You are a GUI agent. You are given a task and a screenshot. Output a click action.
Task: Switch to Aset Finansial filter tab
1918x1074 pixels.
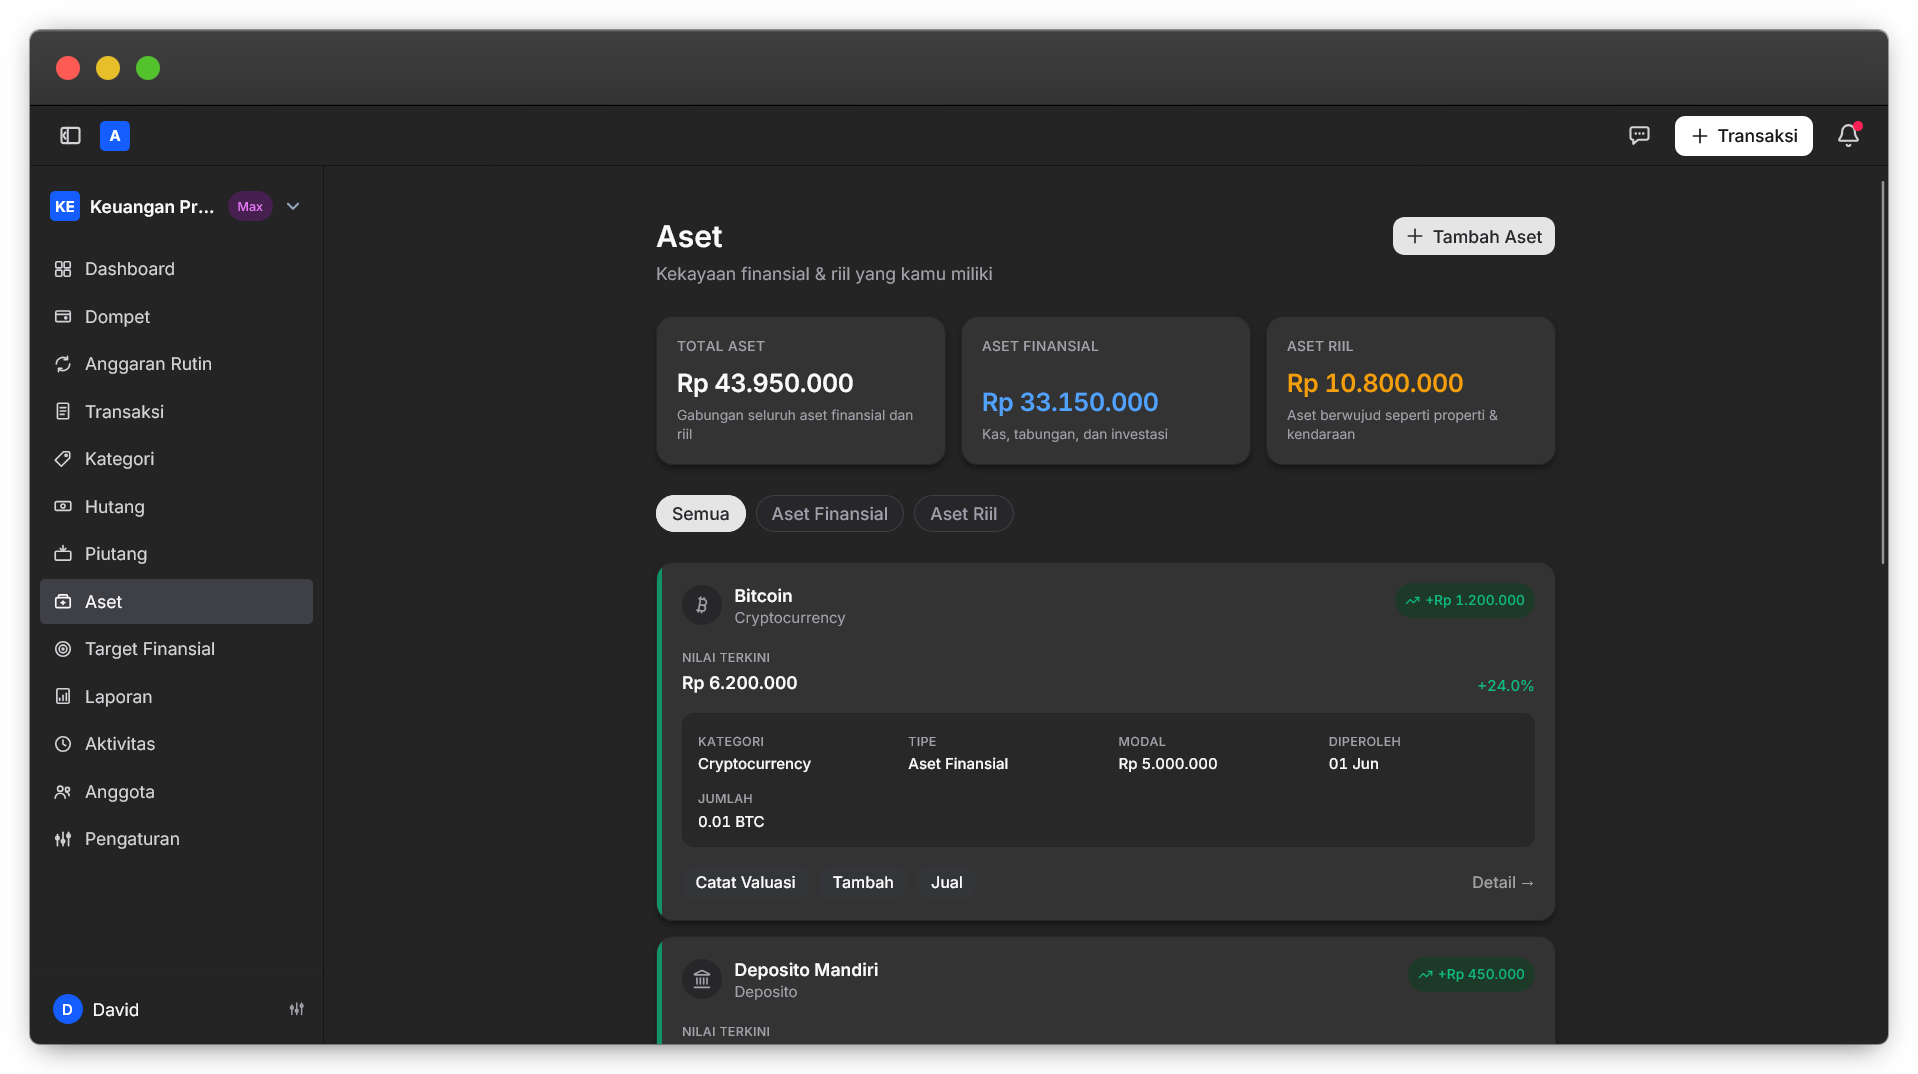click(830, 514)
